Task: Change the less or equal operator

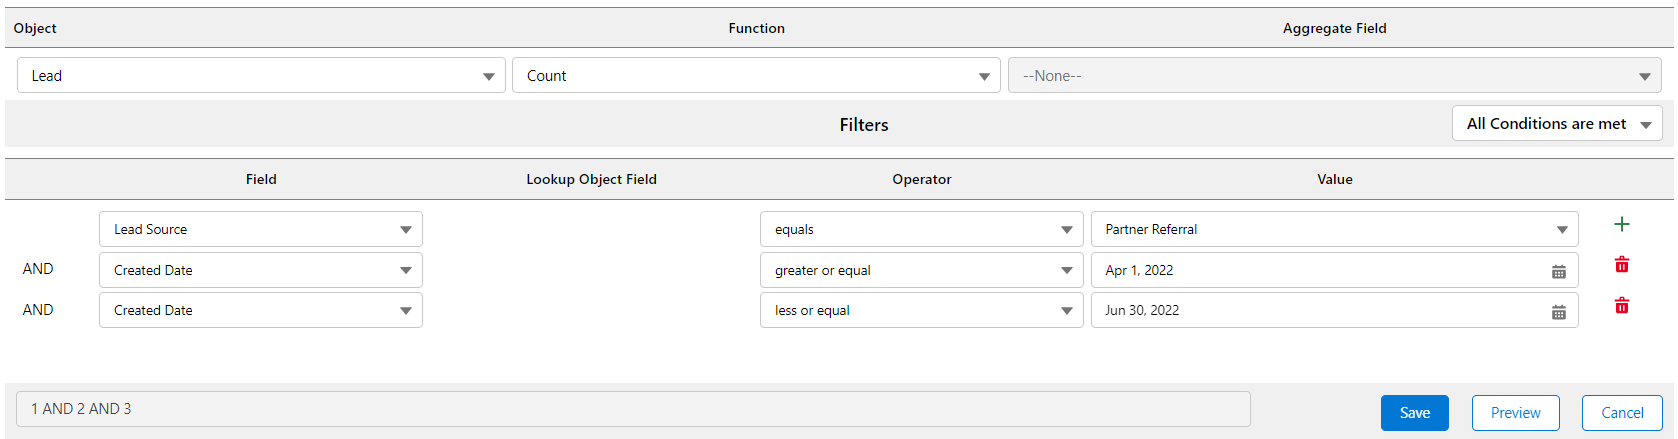Action: pos(921,311)
